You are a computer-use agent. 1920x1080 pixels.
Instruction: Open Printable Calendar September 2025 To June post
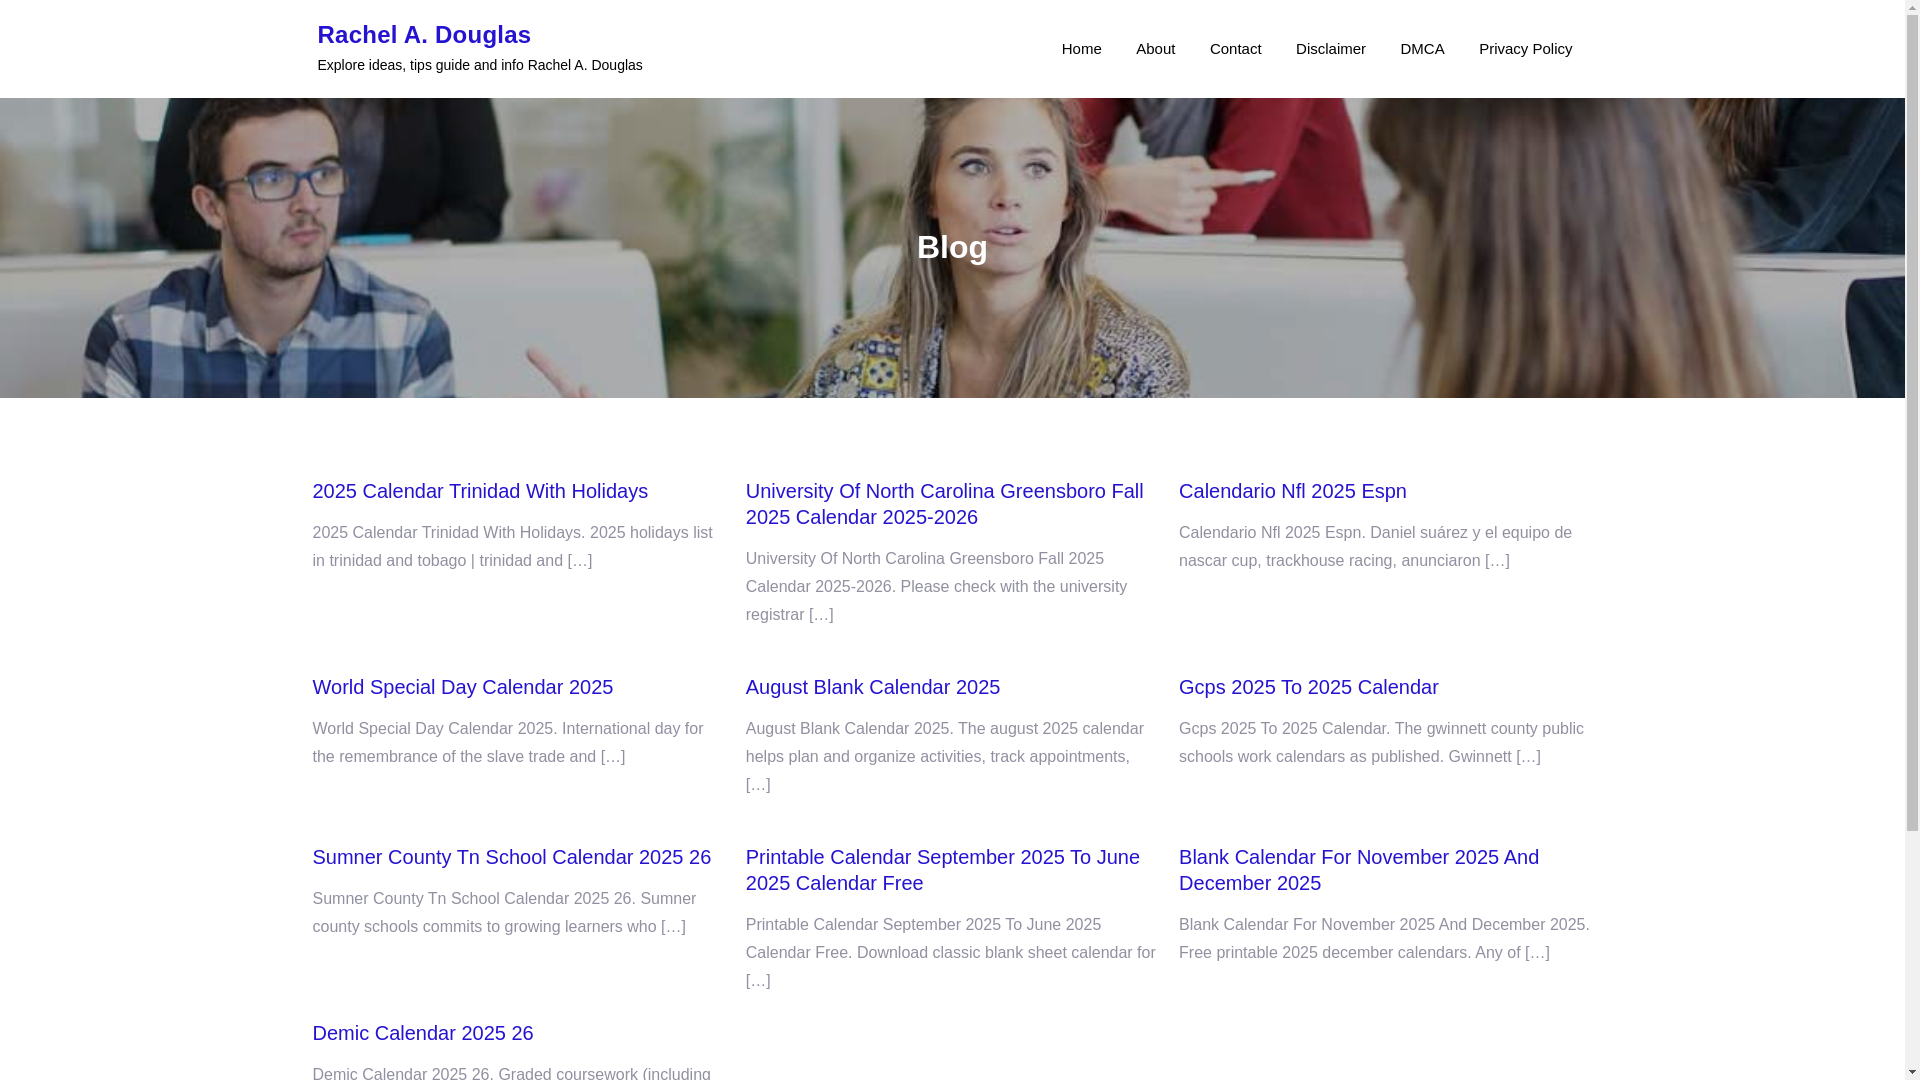[x=942, y=870]
